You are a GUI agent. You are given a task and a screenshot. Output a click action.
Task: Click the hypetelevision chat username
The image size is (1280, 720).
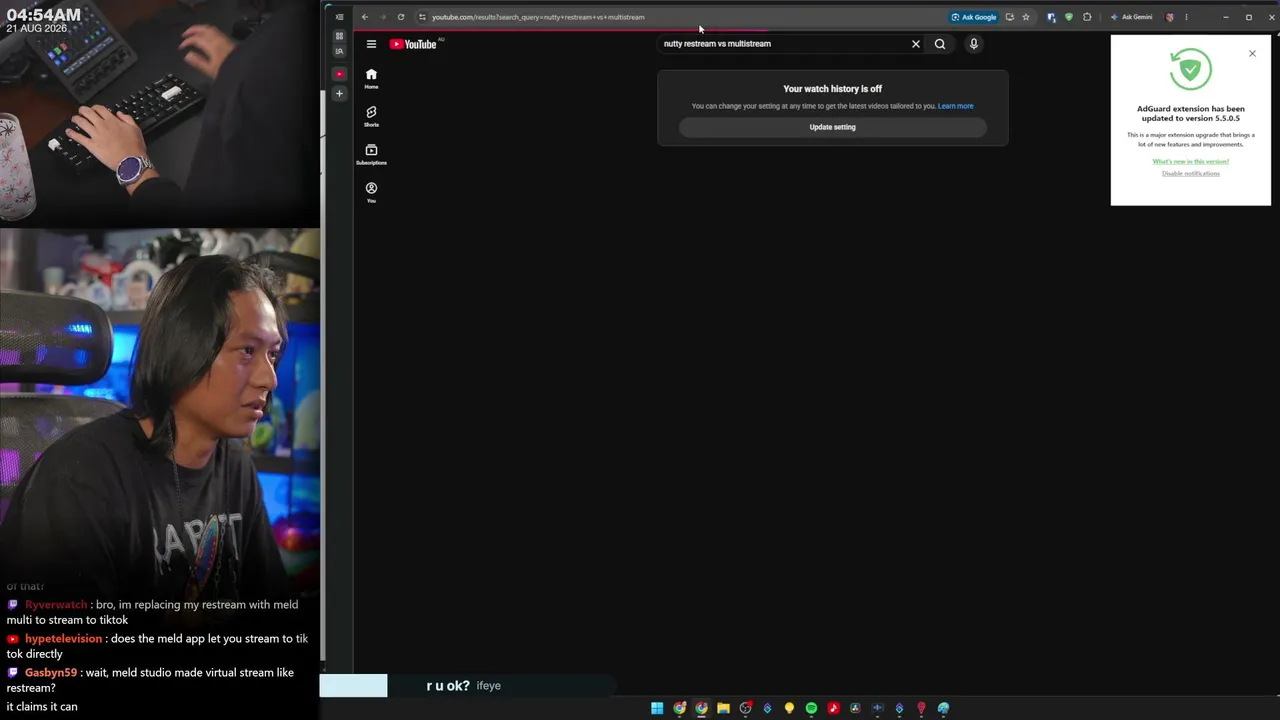pyautogui.click(x=63, y=639)
